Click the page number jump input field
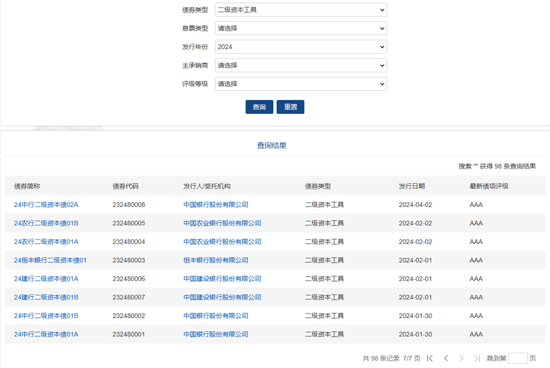 518,358
